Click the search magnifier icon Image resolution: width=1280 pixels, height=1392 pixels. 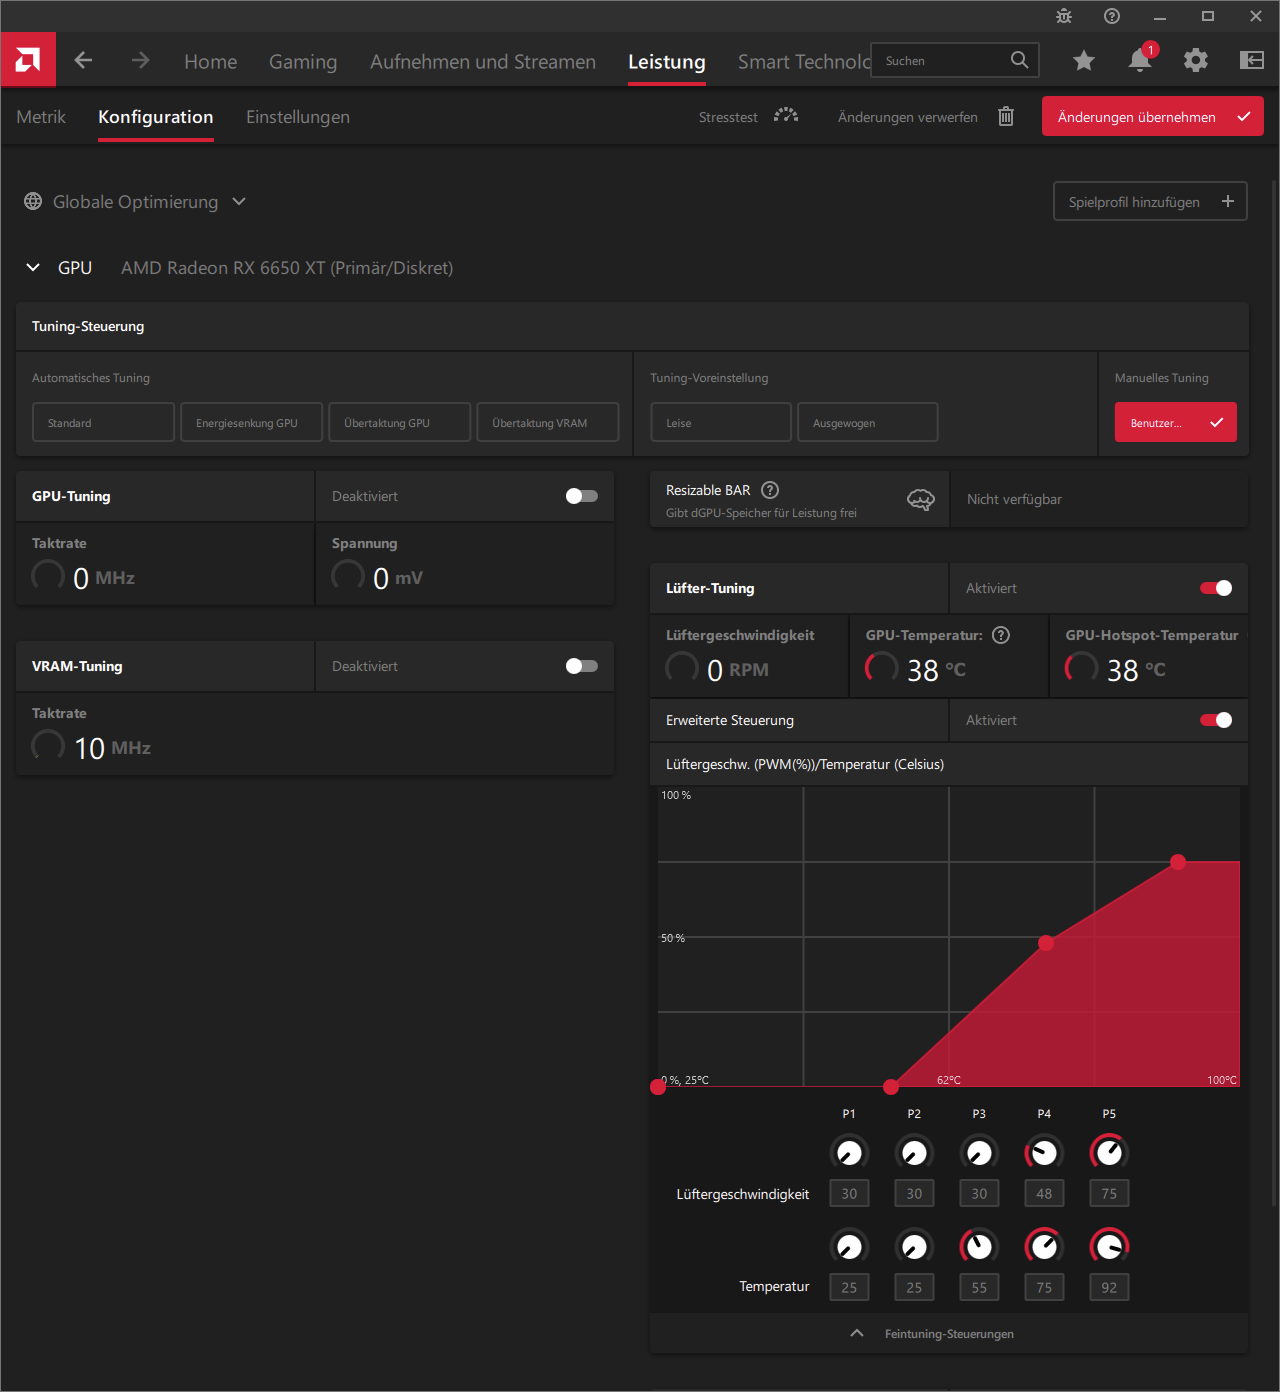pyautogui.click(x=1019, y=60)
